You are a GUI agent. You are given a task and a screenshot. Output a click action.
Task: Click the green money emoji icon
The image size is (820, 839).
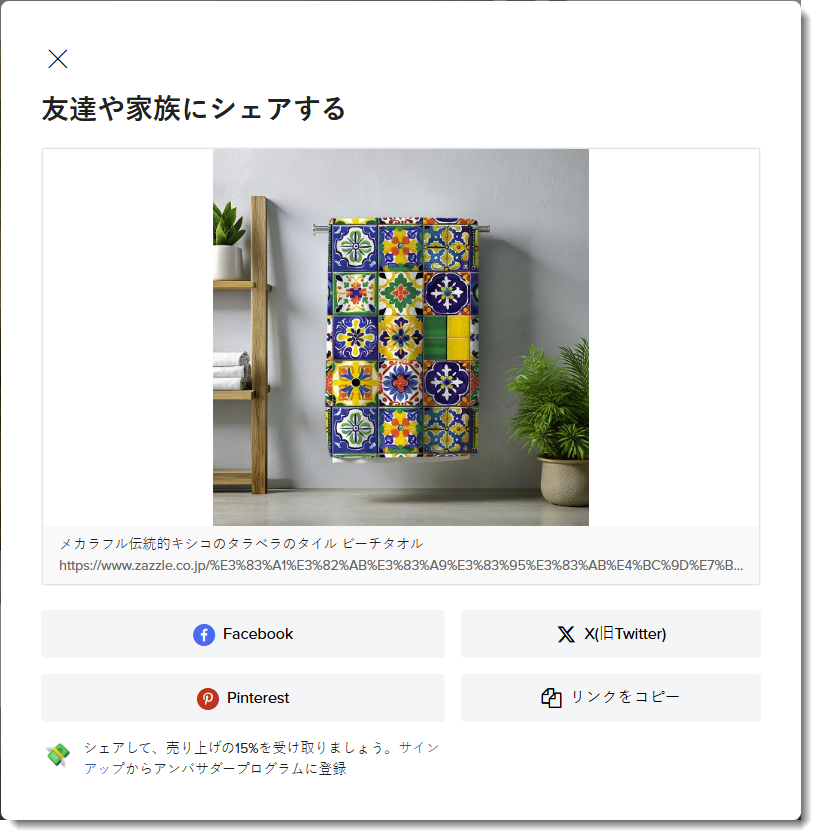[58, 755]
